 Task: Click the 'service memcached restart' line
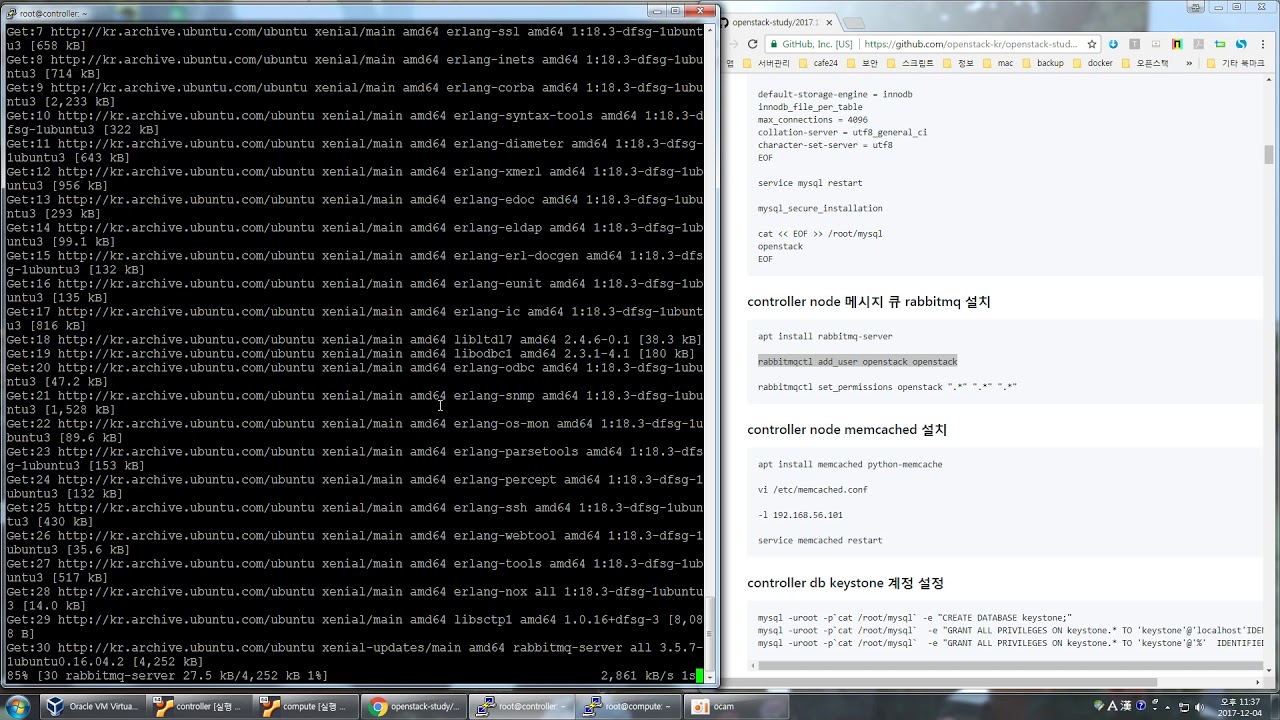(820, 540)
